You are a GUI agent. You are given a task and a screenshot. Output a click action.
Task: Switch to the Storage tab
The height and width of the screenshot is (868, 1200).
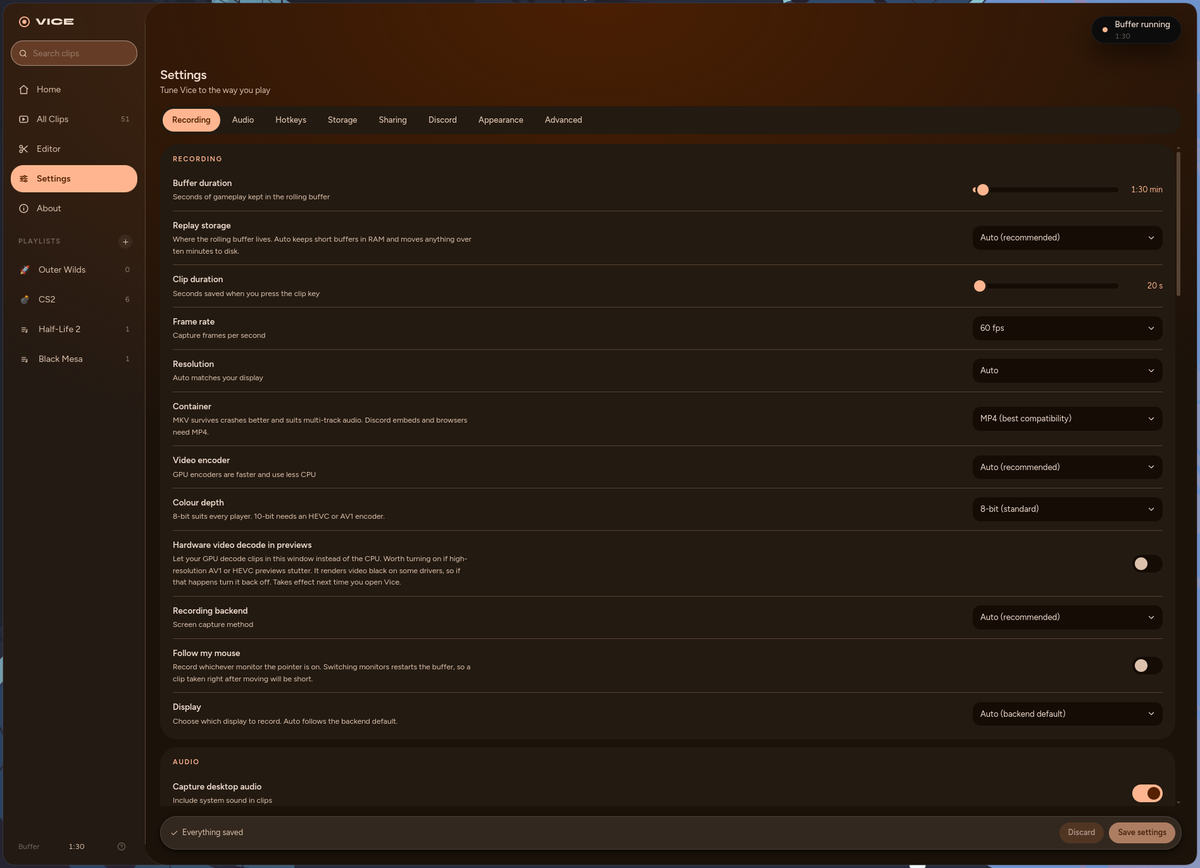click(x=342, y=120)
